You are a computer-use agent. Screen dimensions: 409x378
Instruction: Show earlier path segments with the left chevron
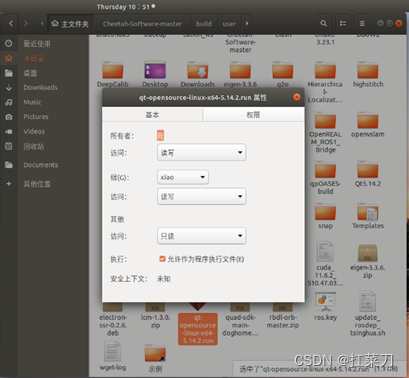click(x=42, y=24)
